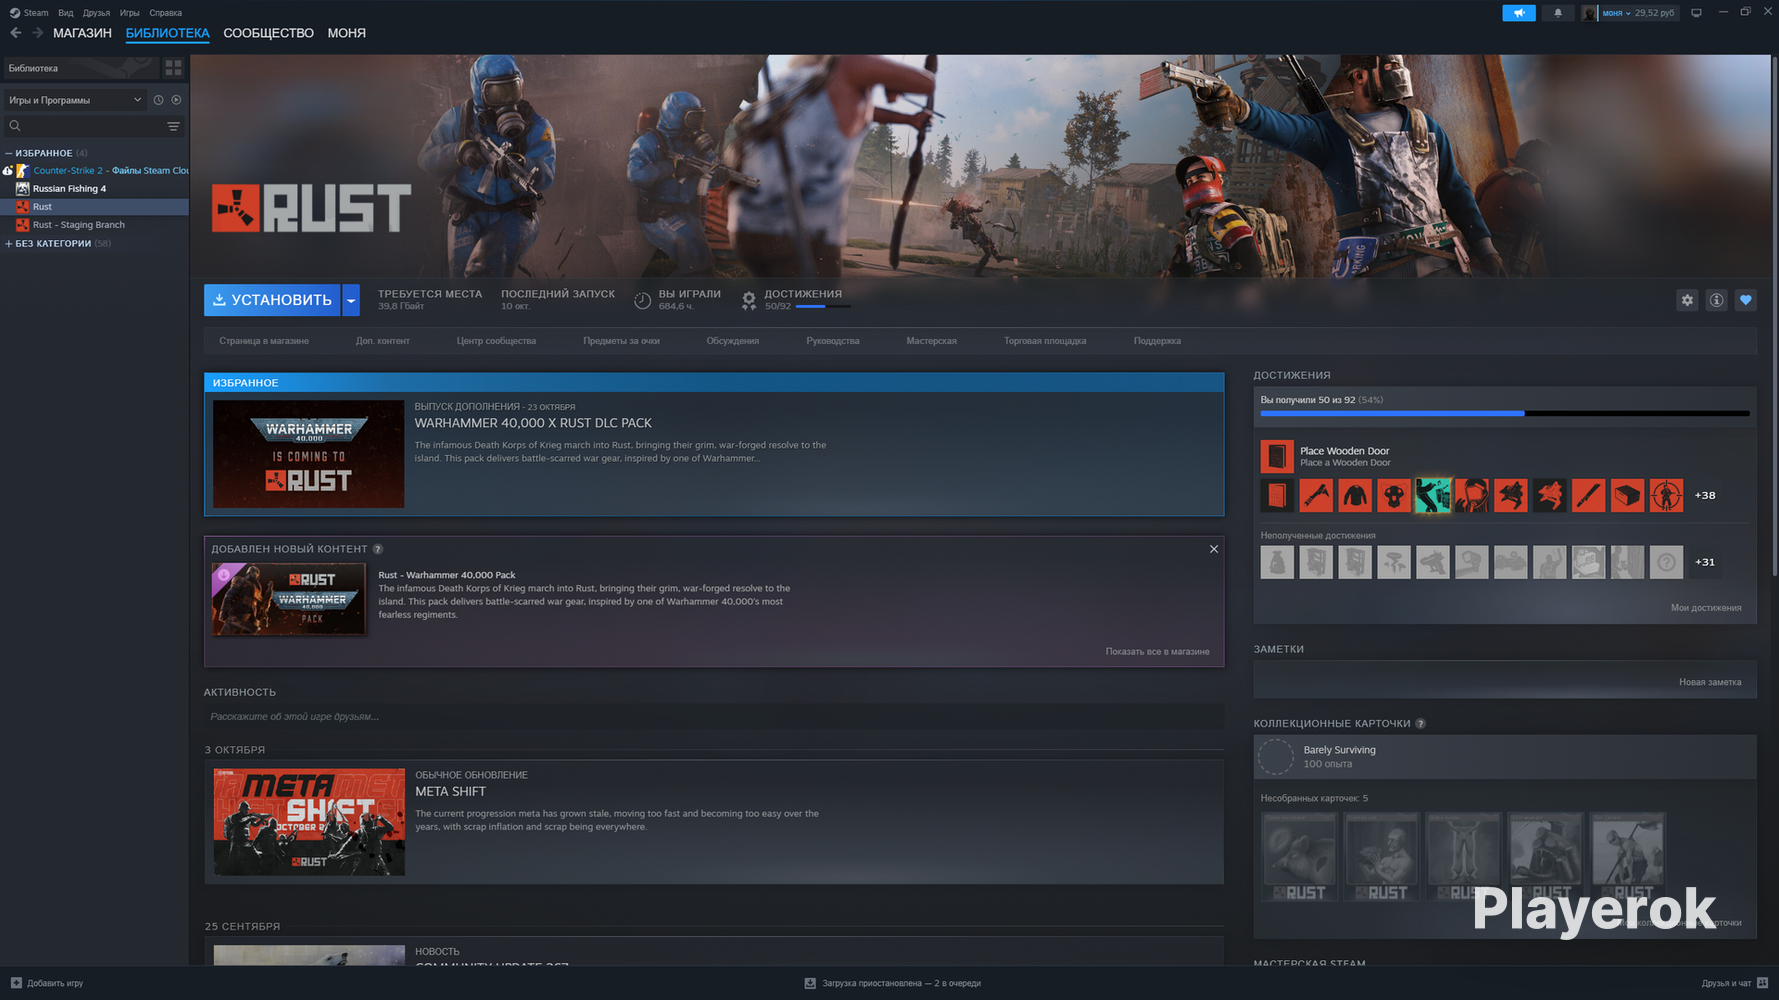Open the notifications bell
The image size is (1779, 1000).
click(x=1558, y=13)
